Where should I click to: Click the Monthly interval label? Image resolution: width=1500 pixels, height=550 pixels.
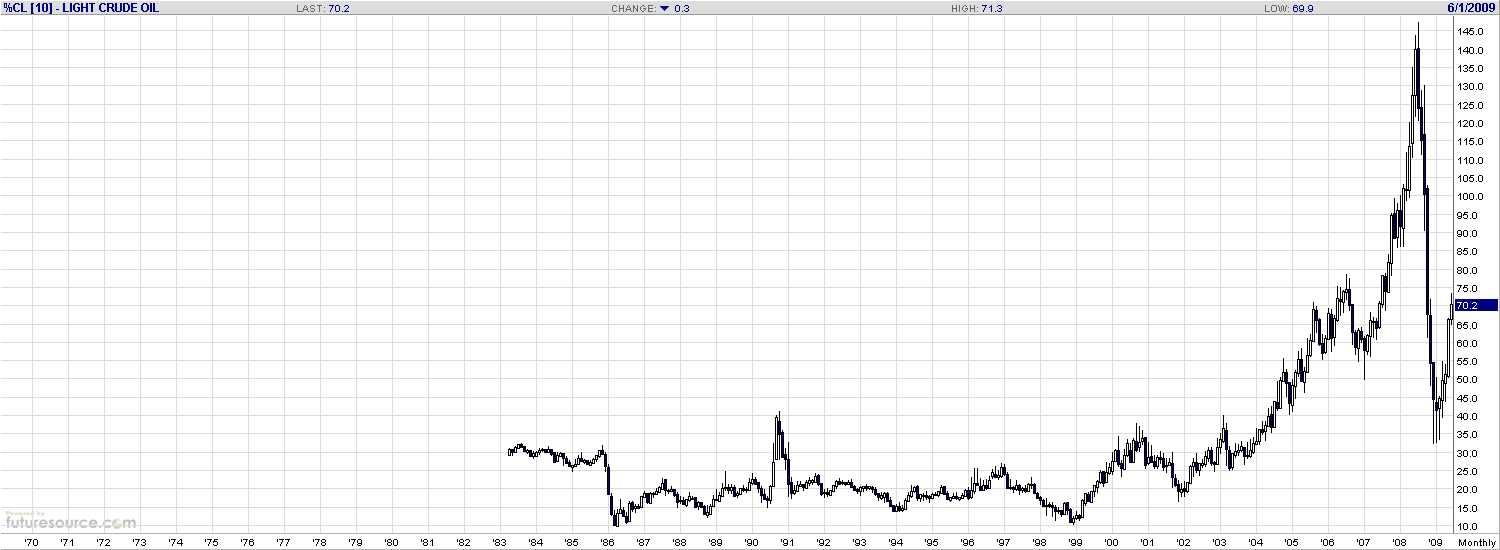click(1477, 542)
